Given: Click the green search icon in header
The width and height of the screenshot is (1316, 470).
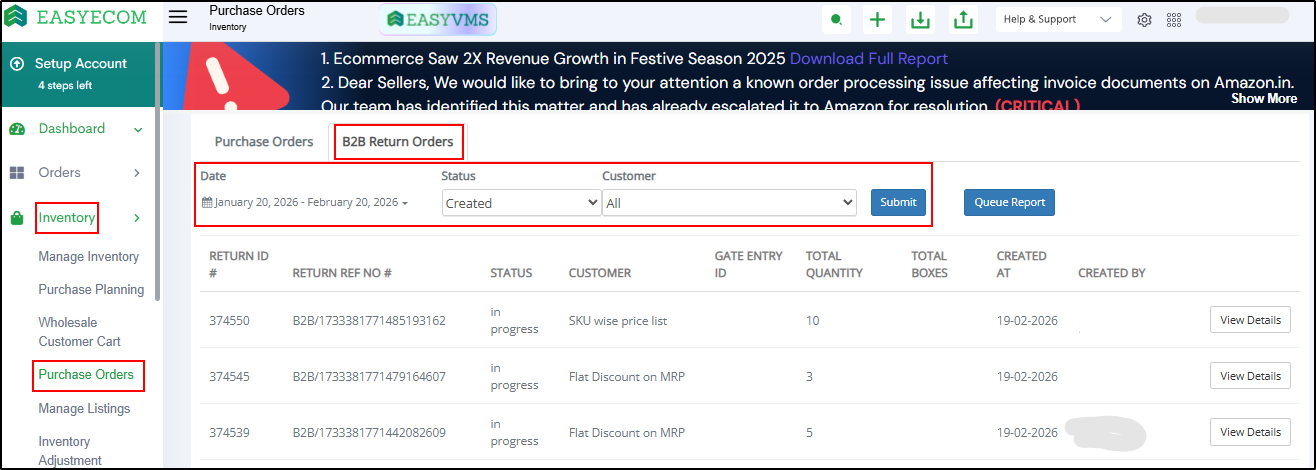Looking at the screenshot, I should coord(836,20).
